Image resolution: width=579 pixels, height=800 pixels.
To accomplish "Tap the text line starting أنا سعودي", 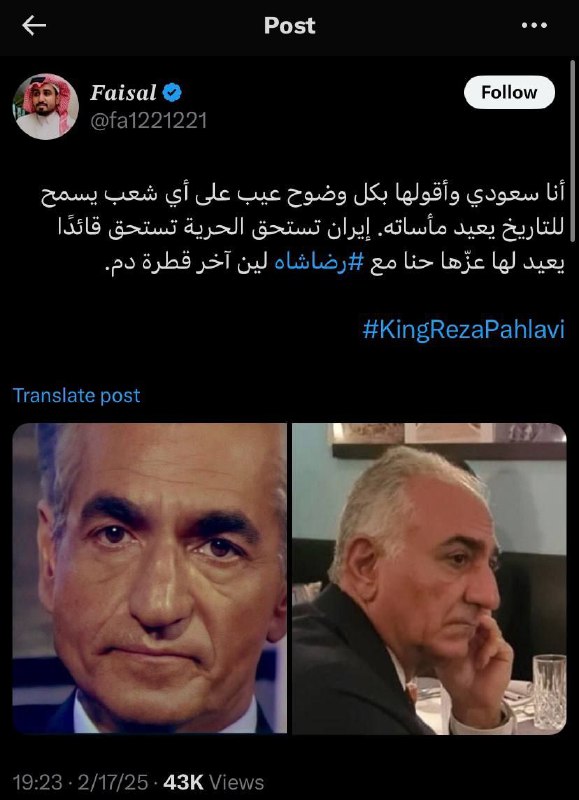I will point(303,194).
